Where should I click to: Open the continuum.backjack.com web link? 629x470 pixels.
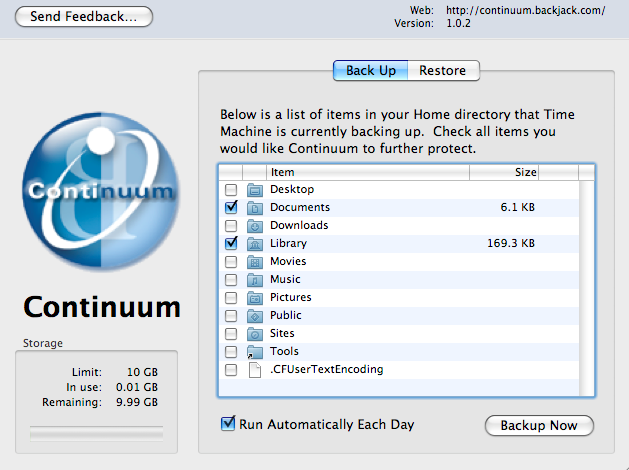(x=526, y=10)
